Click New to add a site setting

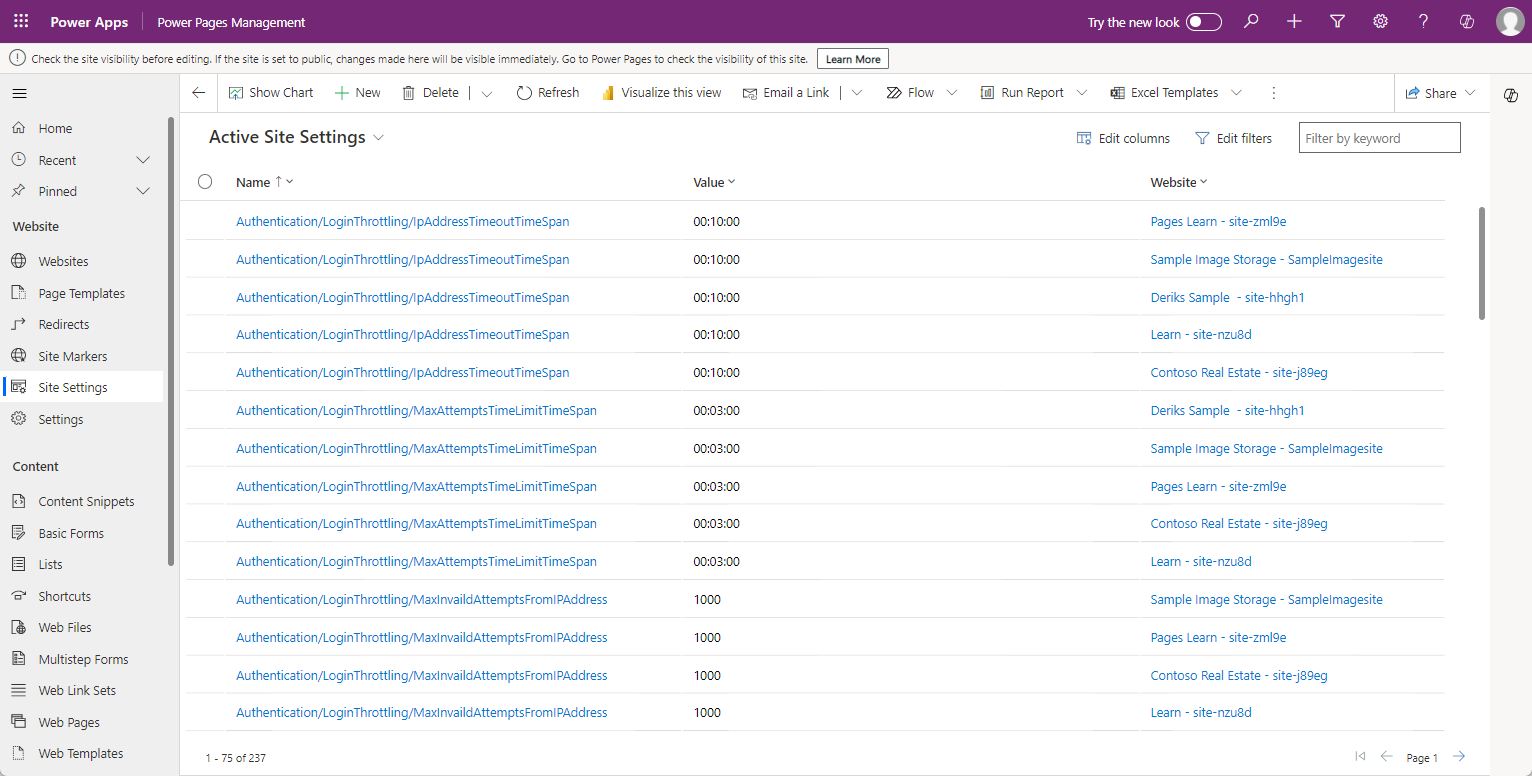click(357, 93)
